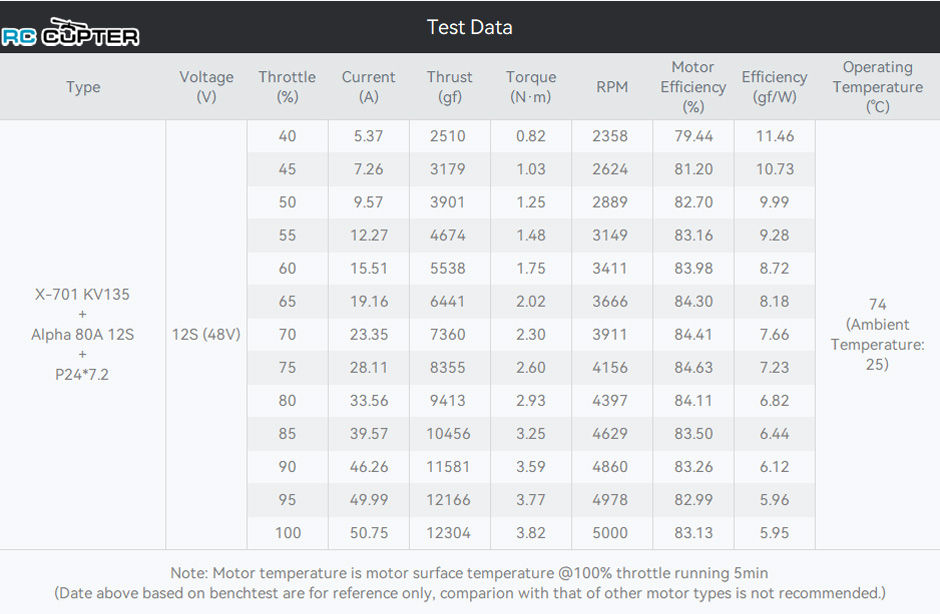Screen dimensions: 940x614
Task: Click the 5000 RPM value
Action: tap(610, 533)
